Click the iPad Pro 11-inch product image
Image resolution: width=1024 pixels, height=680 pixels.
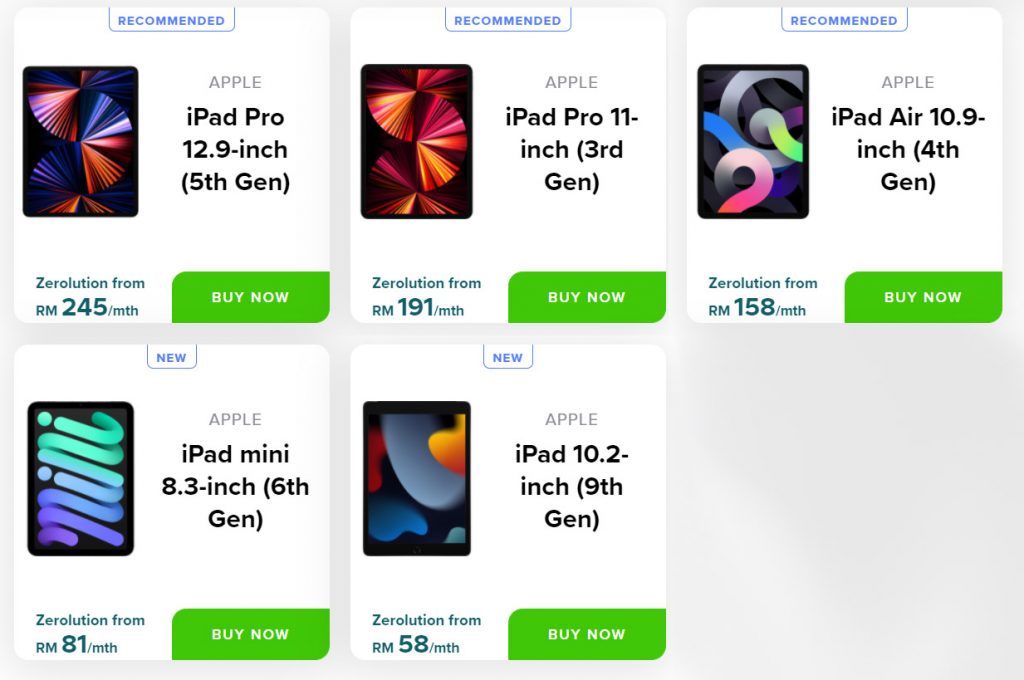[416, 142]
